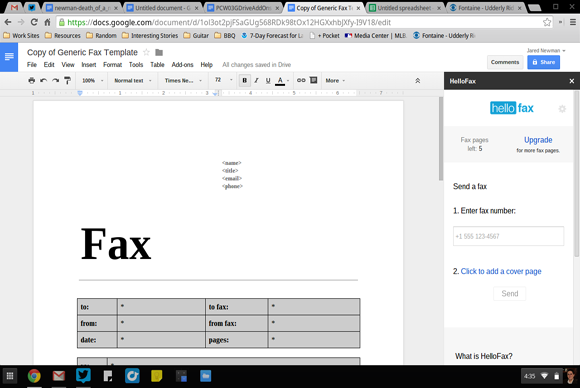
Task: Click the blue Share button
Action: [x=543, y=62]
